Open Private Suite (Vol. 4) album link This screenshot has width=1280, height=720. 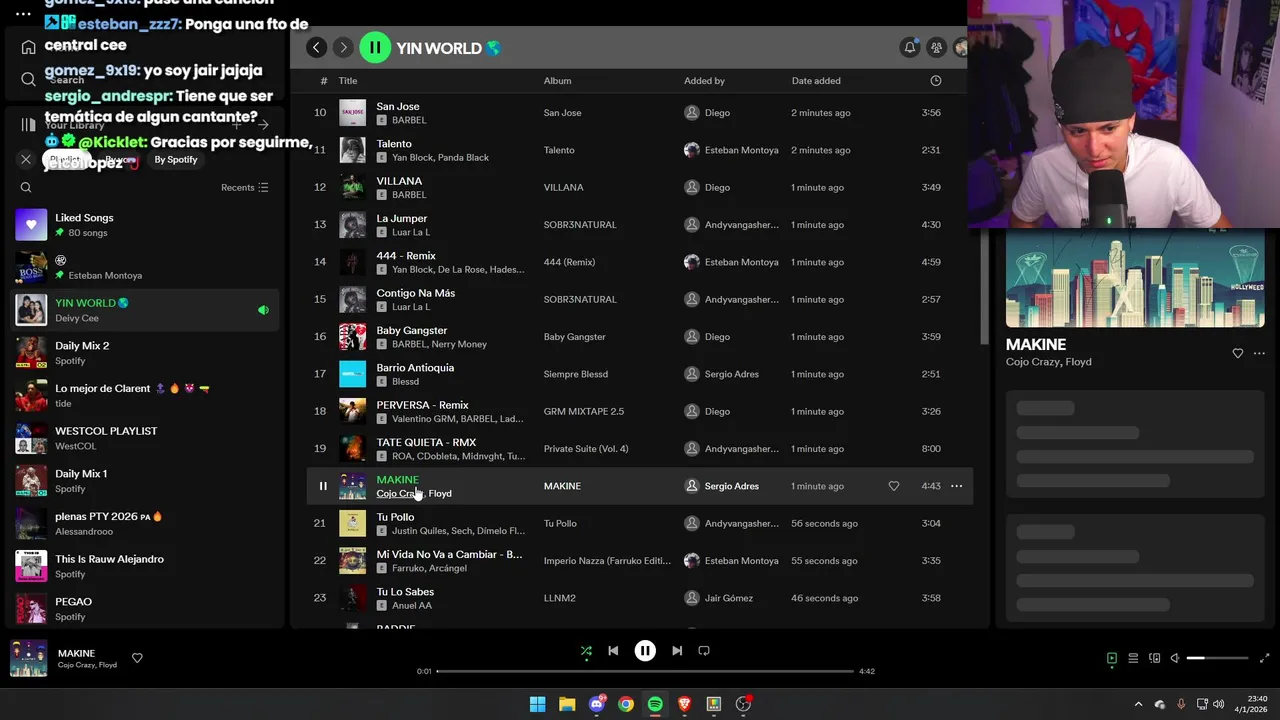586,449
